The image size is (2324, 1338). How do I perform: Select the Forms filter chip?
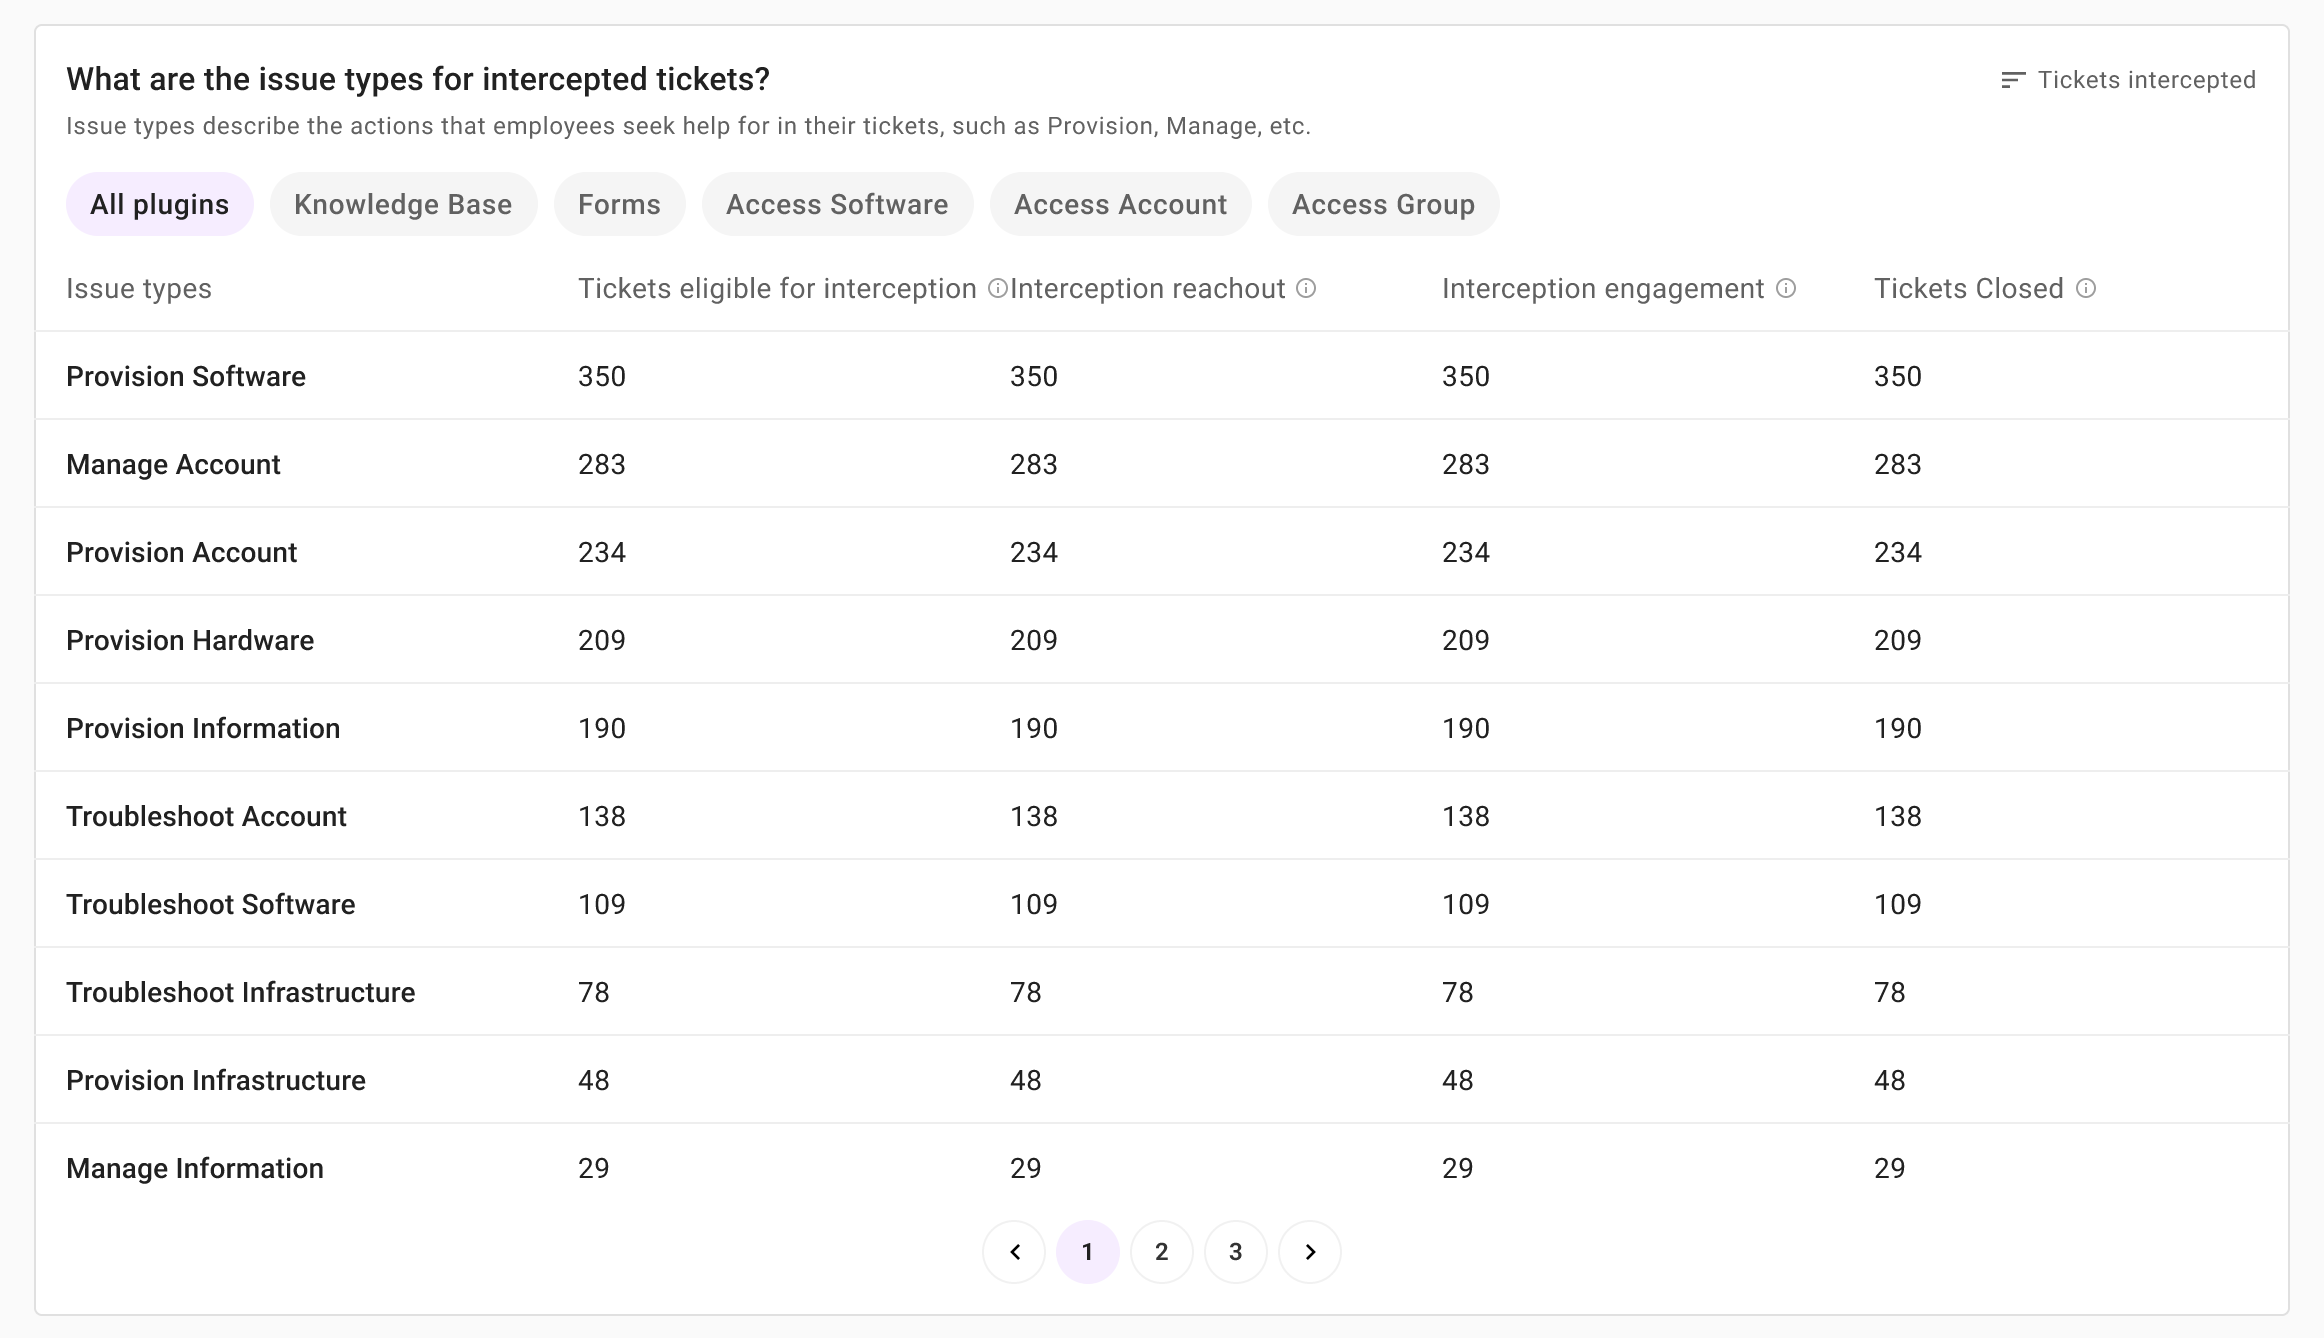tap(620, 204)
